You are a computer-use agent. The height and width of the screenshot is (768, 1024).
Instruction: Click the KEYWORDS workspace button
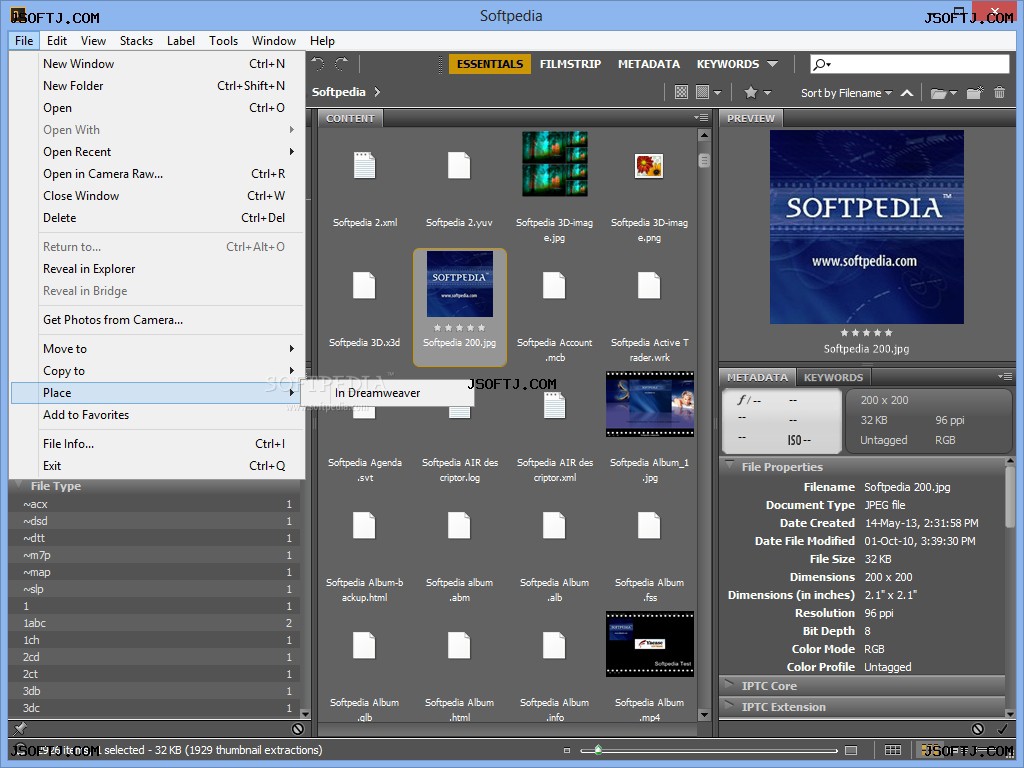pos(728,64)
